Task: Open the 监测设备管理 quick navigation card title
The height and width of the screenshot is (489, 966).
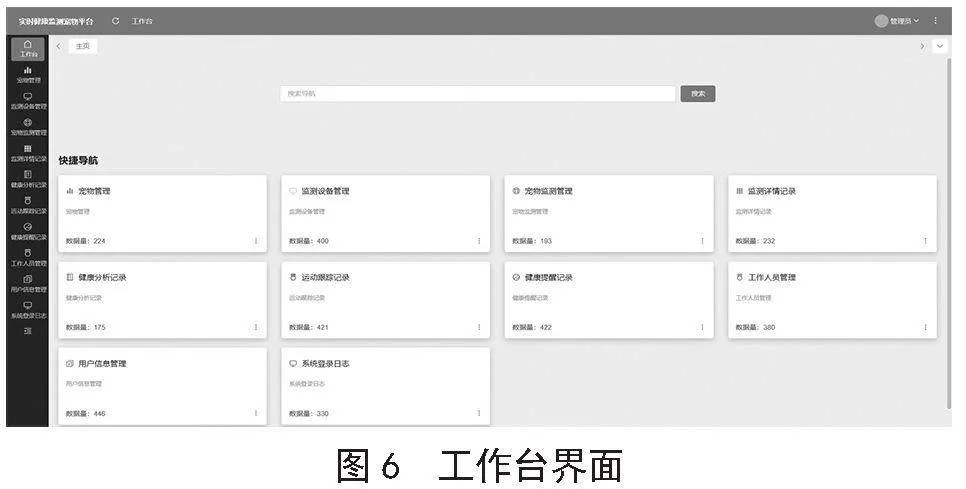Action: tap(325, 191)
